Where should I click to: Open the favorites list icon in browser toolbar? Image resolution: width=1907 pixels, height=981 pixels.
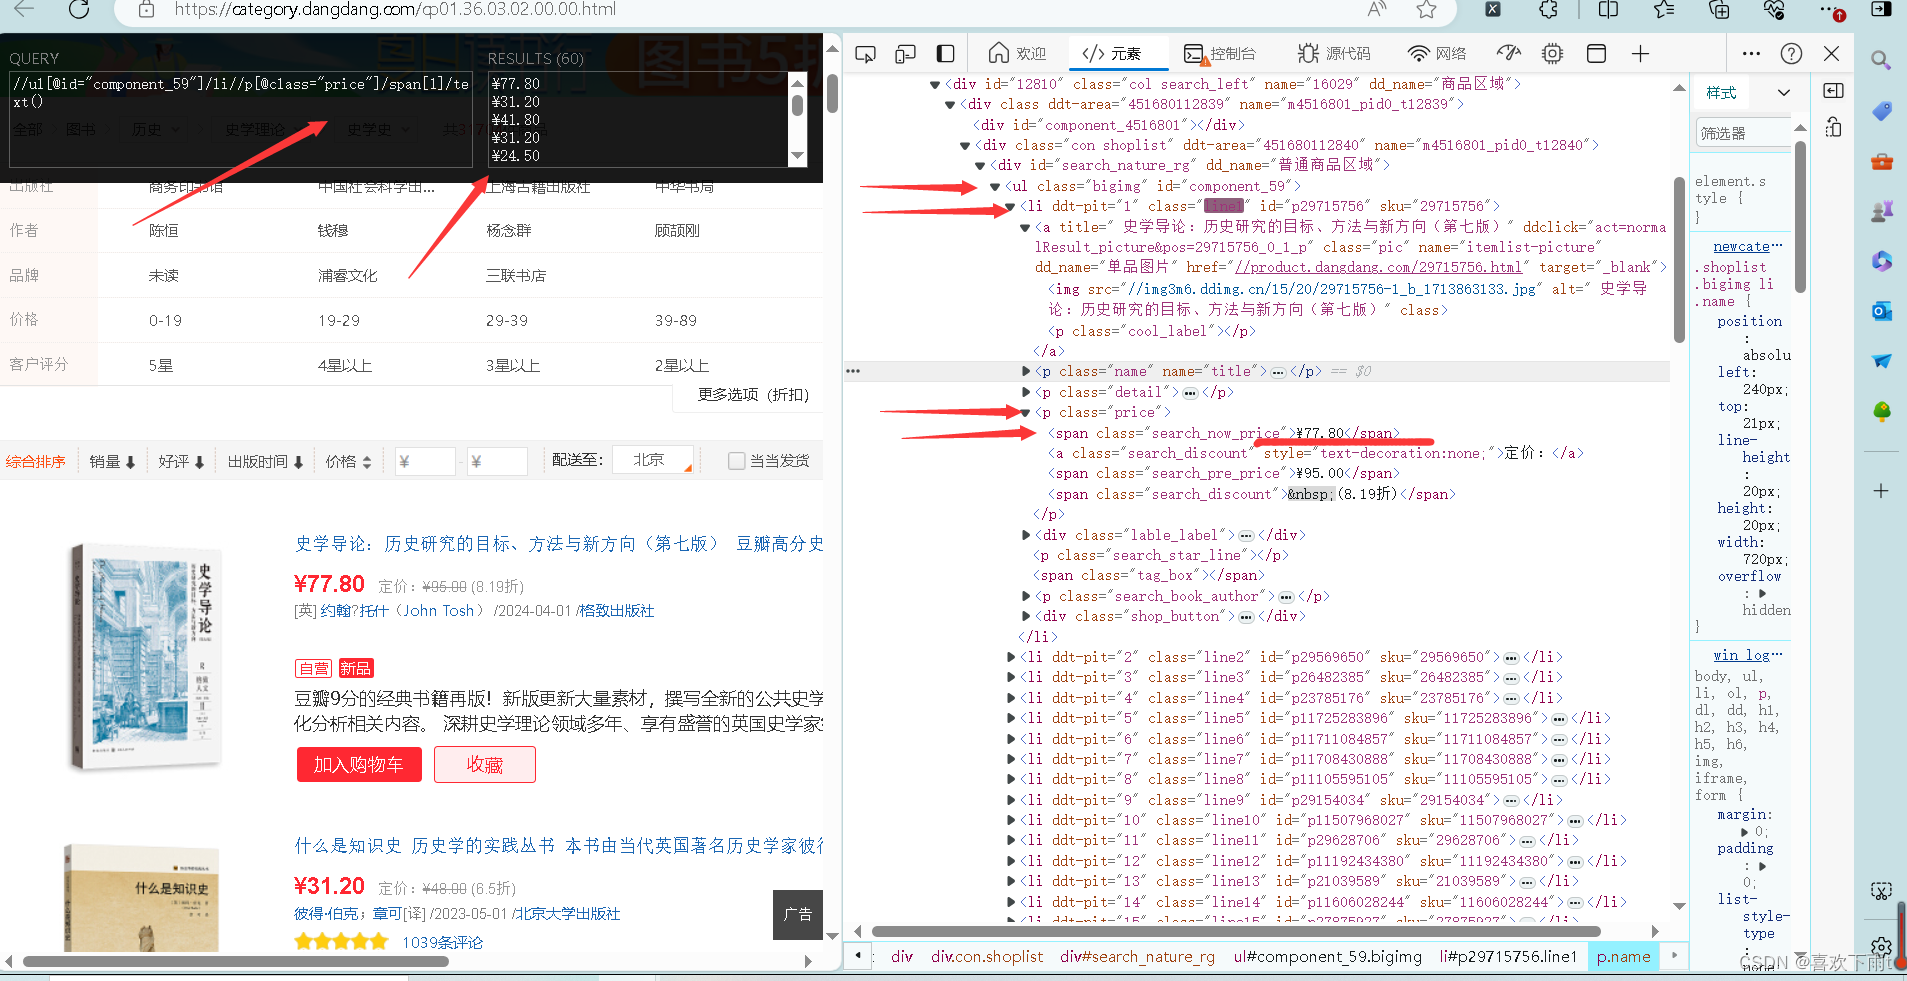coord(1664,10)
